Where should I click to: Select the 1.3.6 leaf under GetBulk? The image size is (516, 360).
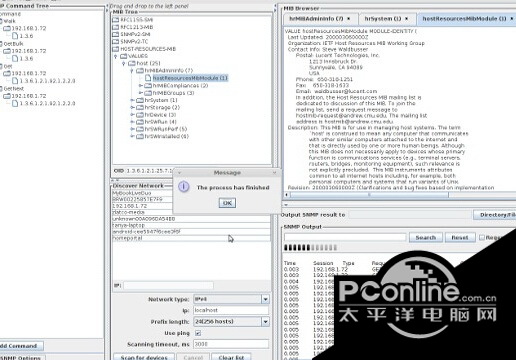pyautogui.click(x=23, y=58)
